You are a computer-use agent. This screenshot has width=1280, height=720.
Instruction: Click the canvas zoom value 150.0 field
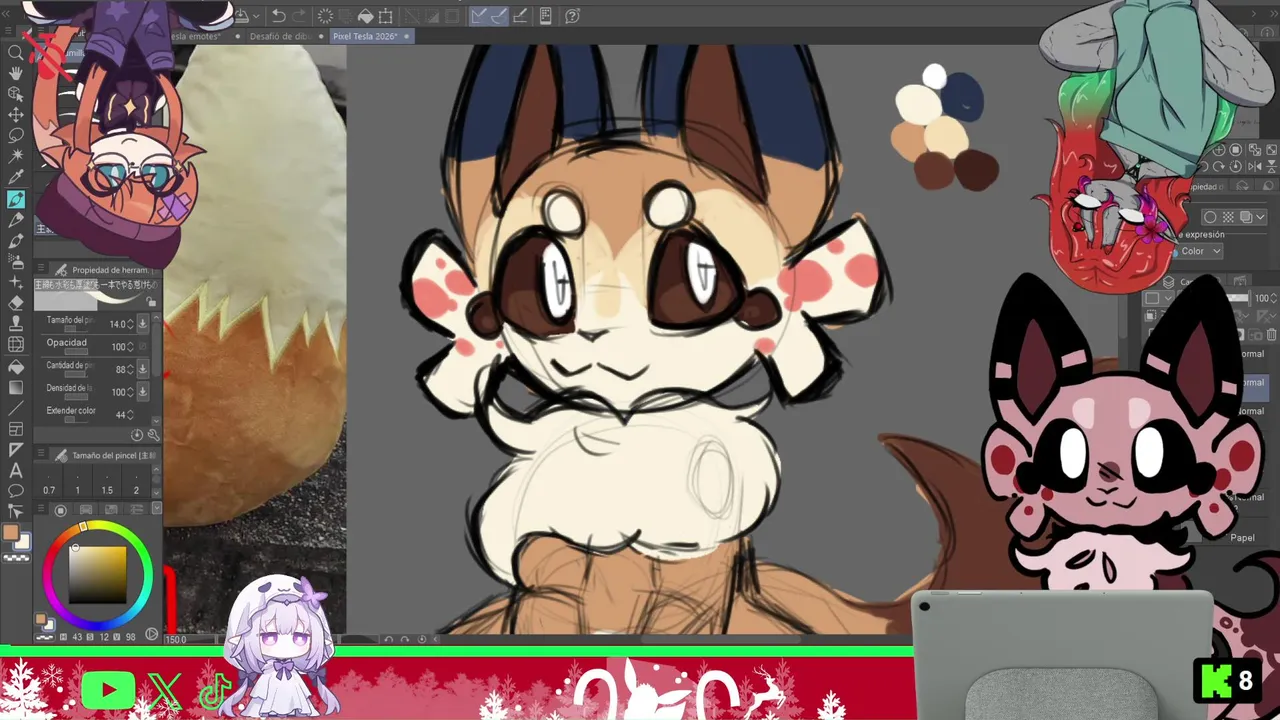[176, 639]
